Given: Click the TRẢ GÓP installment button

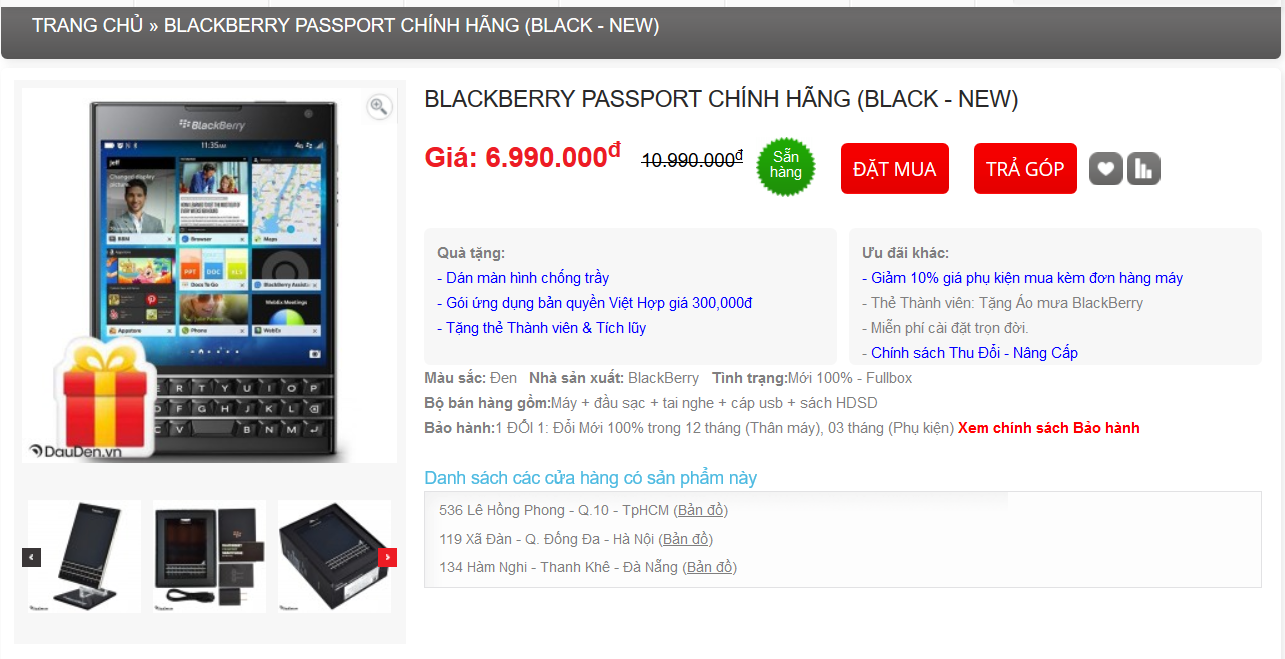Looking at the screenshot, I should tap(1025, 168).
